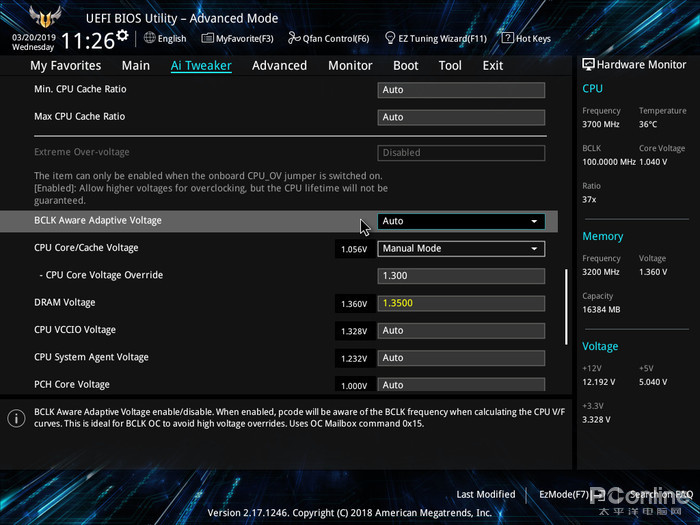Viewport: 700px width, 525px height.
Task: Switch to the Tool tab
Action: (450, 66)
